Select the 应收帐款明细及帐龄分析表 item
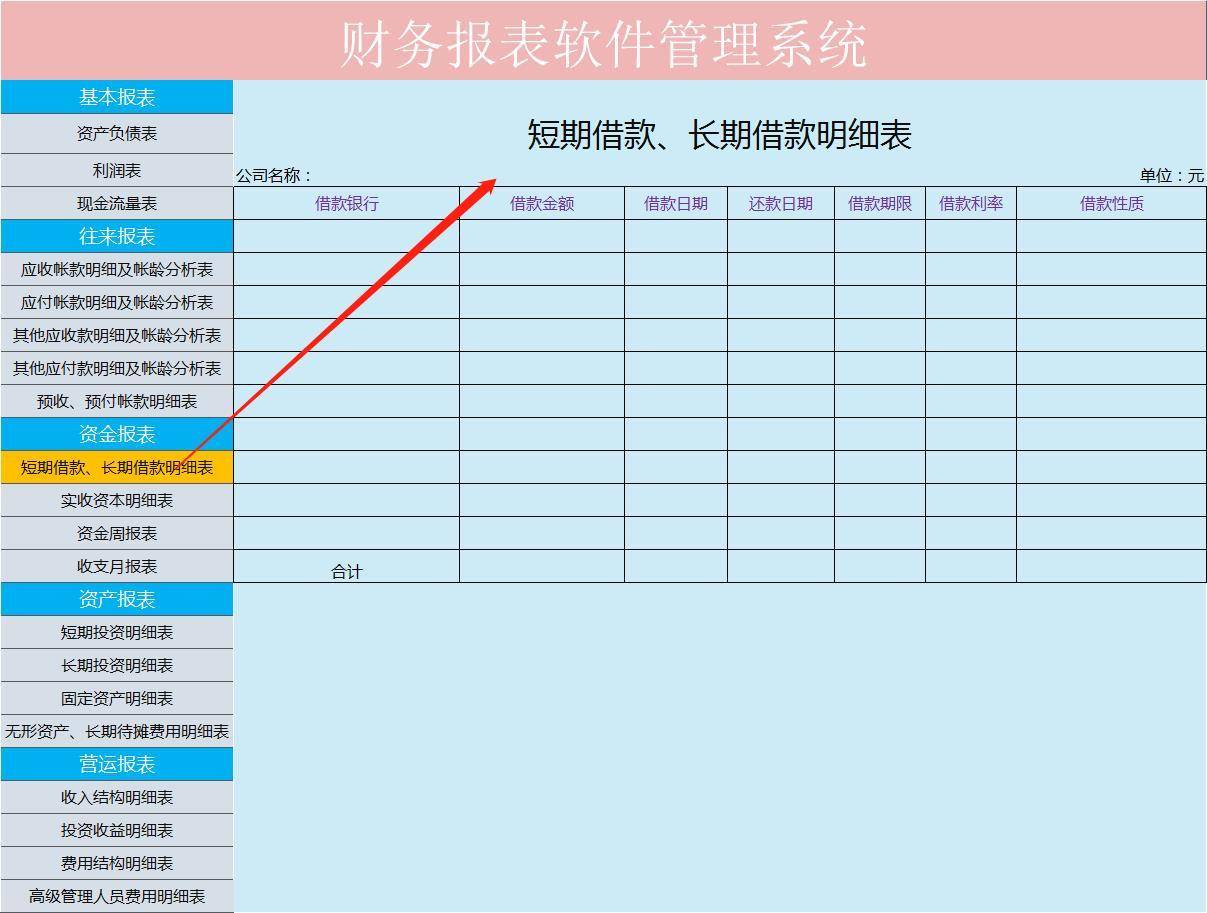This screenshot has height=913, width=1207. [x=117, y=269]
